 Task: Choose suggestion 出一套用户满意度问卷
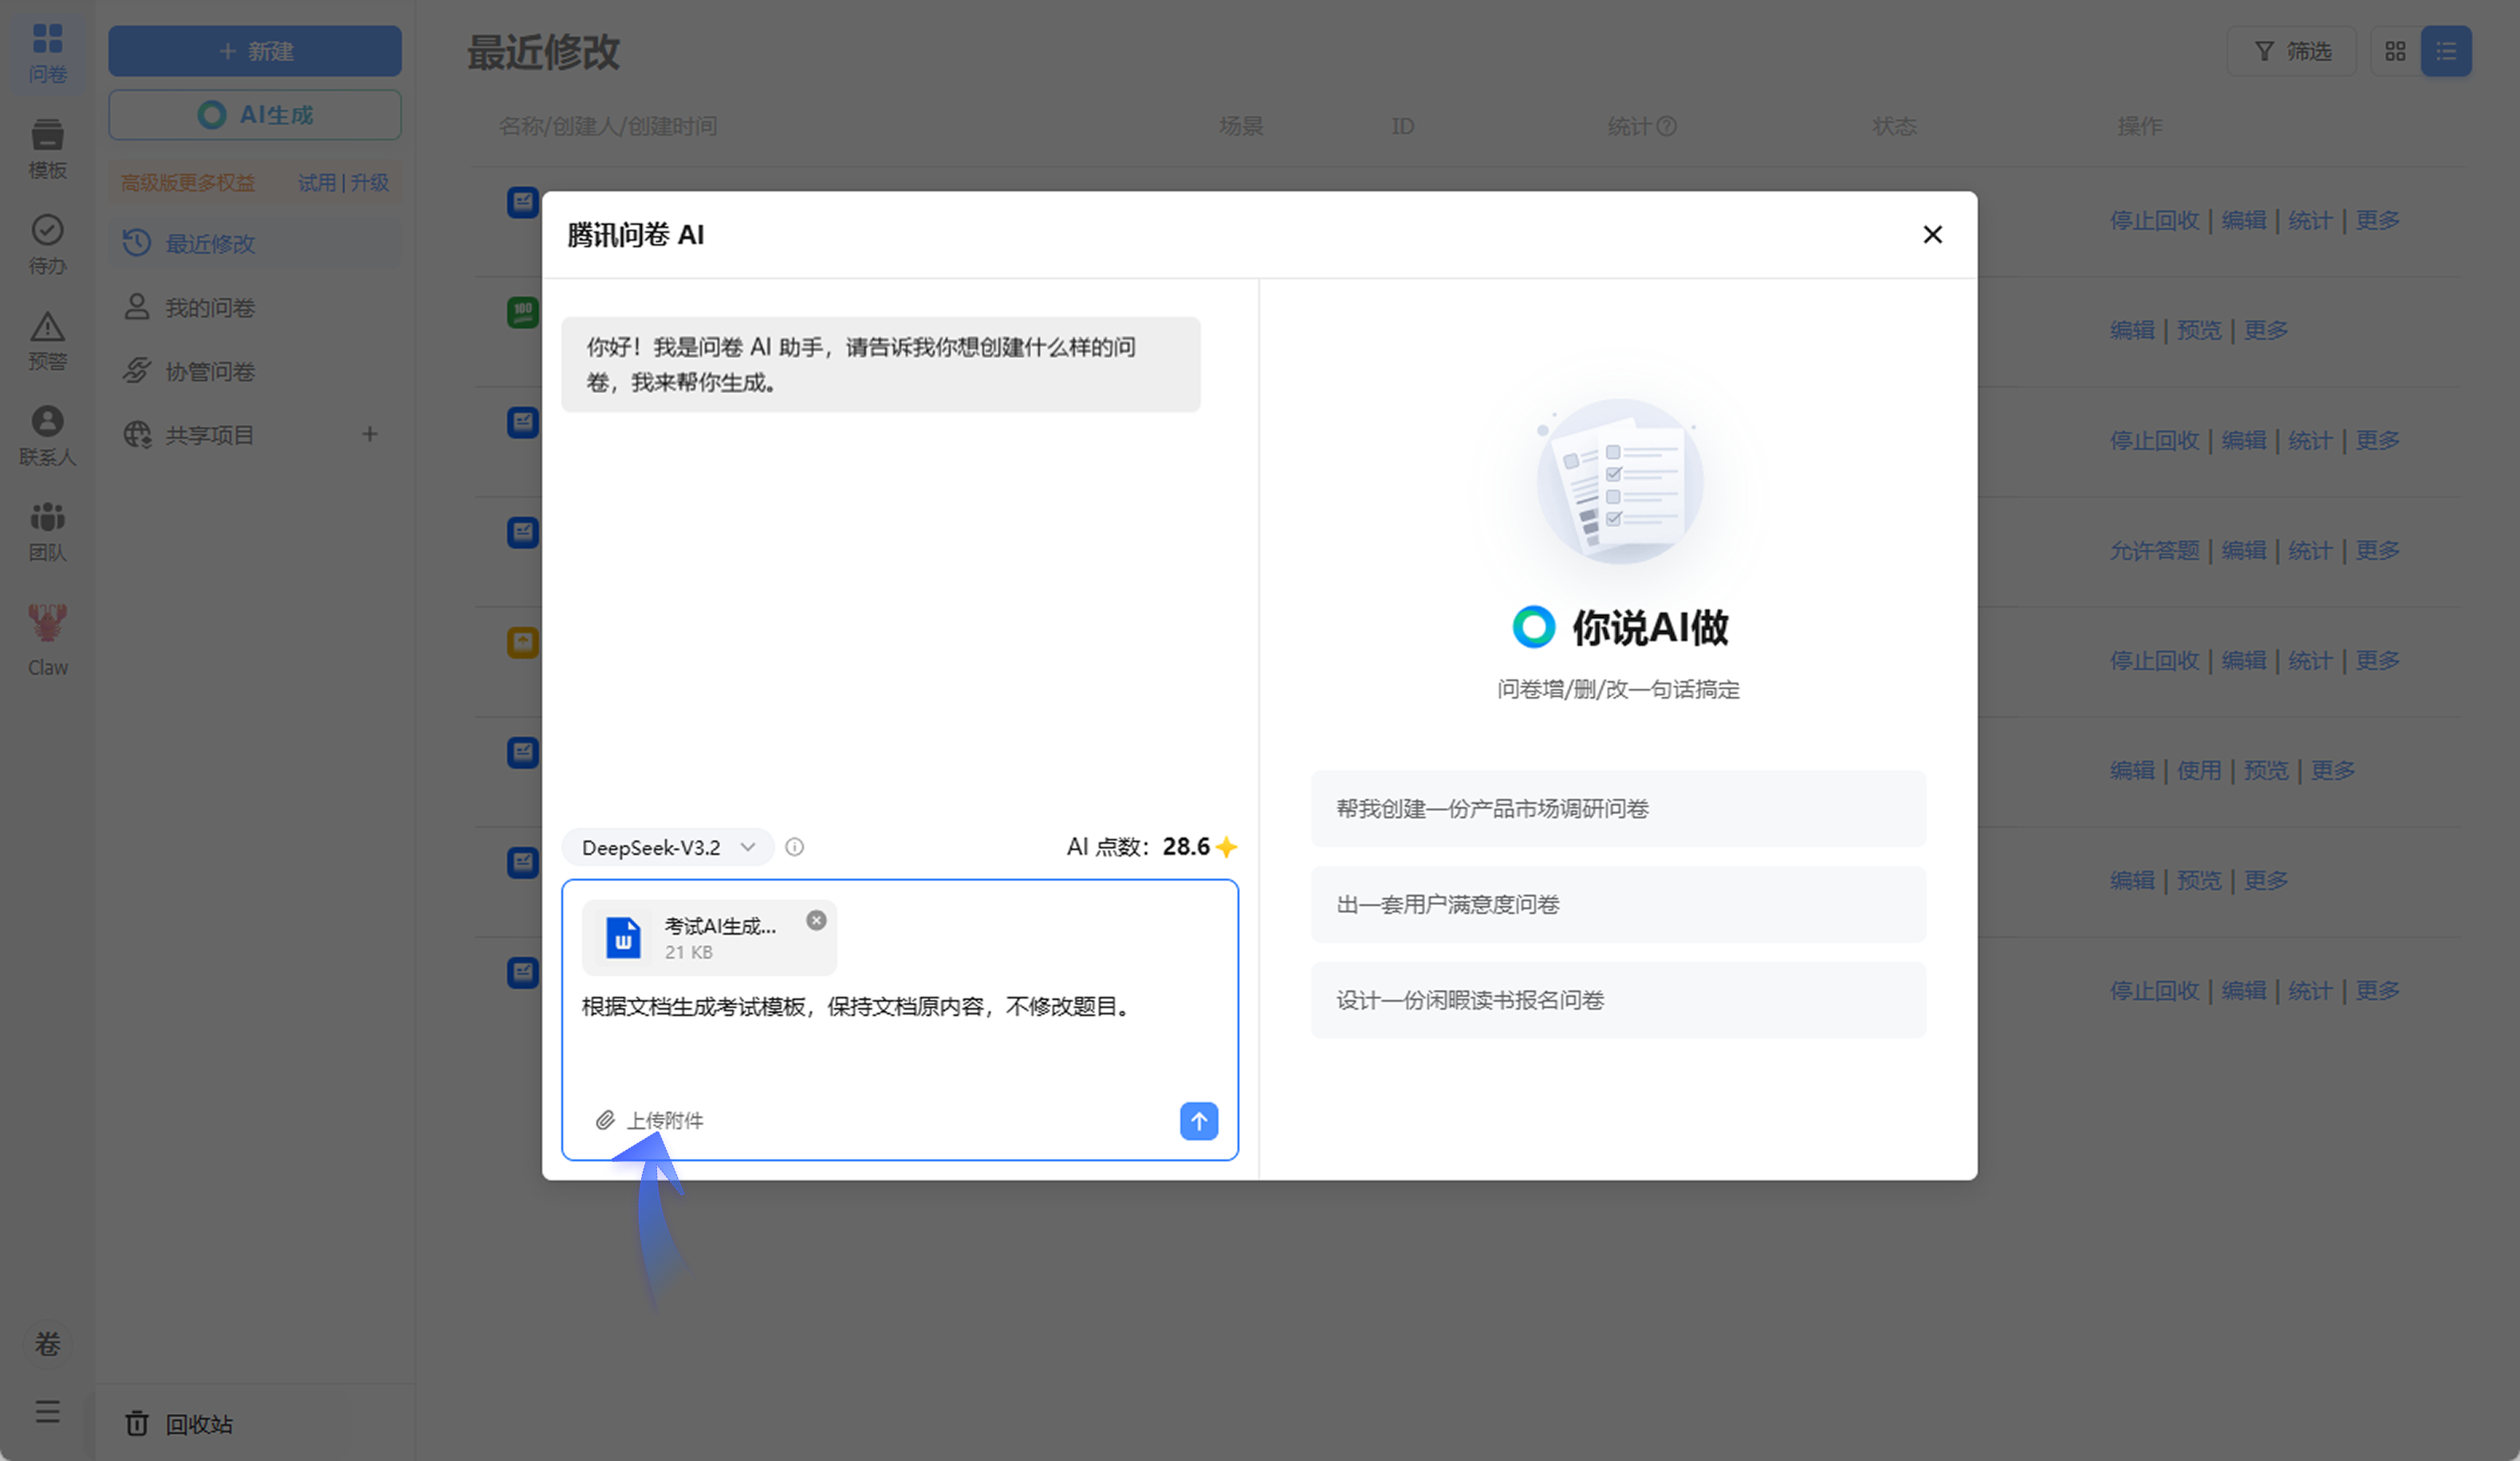[x=1618, y=904]
